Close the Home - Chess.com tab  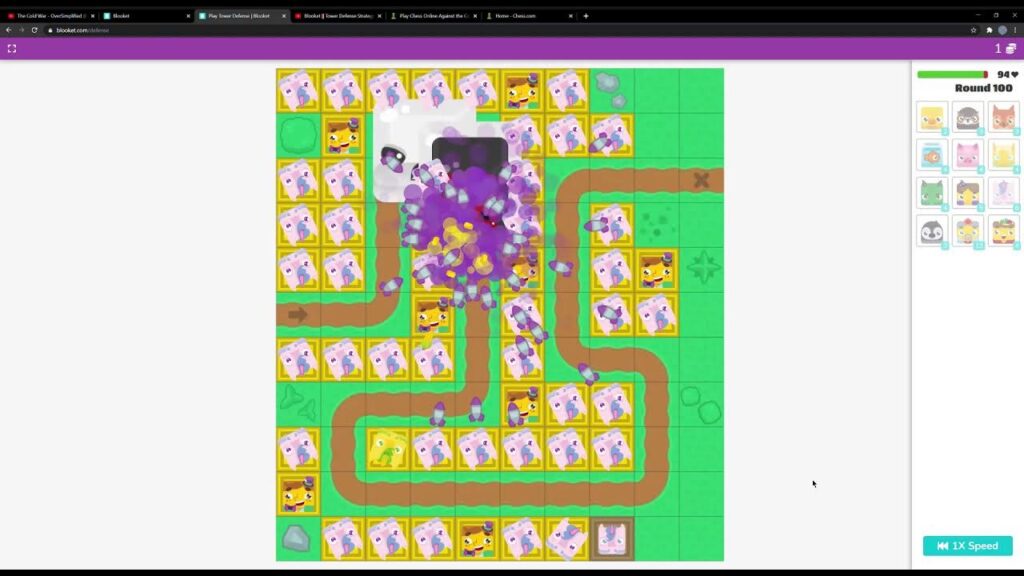[570, 16]
